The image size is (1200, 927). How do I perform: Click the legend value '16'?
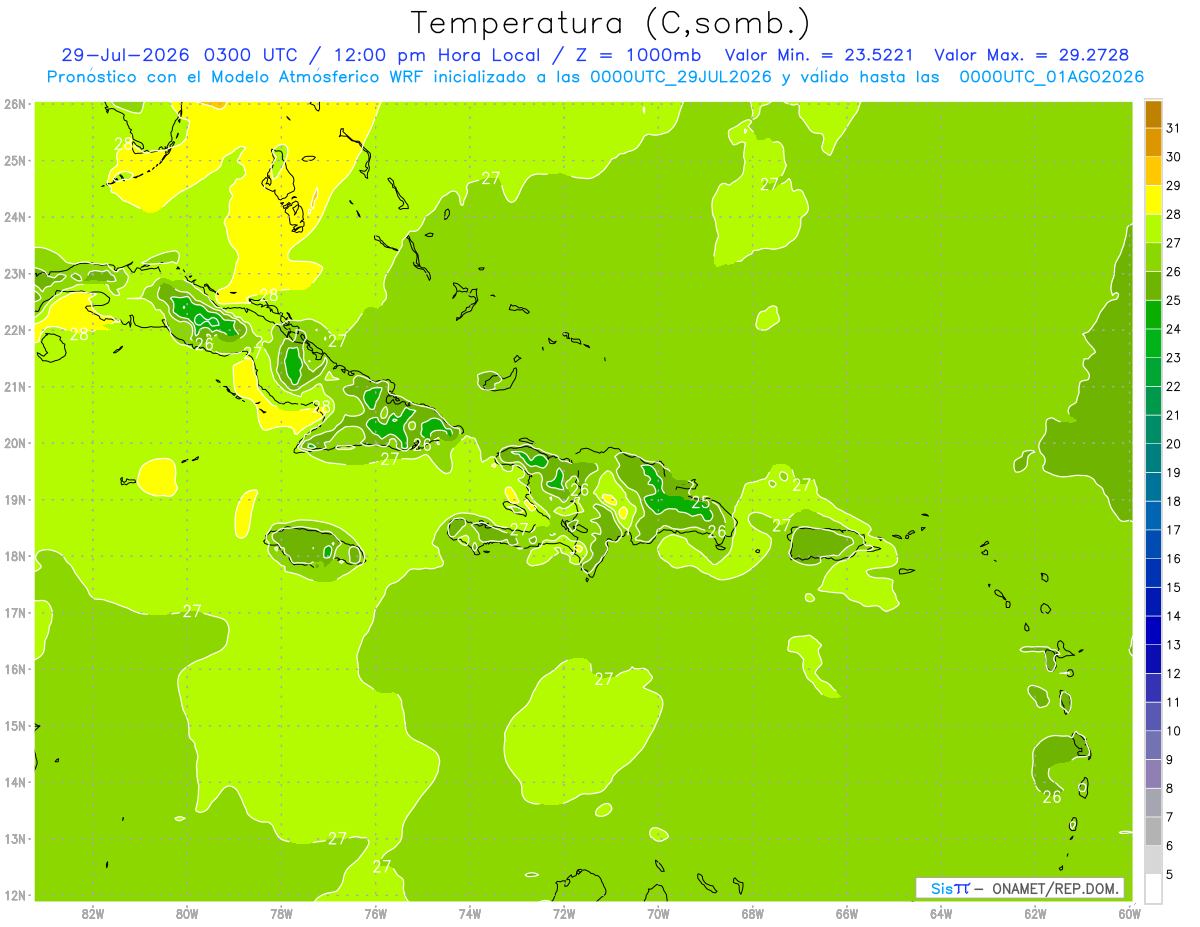click(1174, 559)
